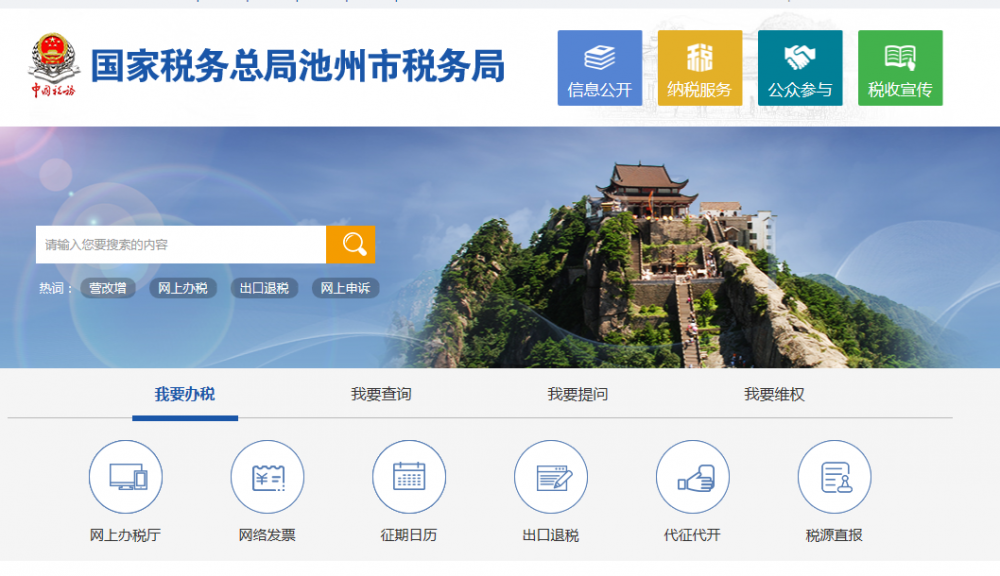
Task: Open the 网上办税 hot word link
Action: pos(183,288)
